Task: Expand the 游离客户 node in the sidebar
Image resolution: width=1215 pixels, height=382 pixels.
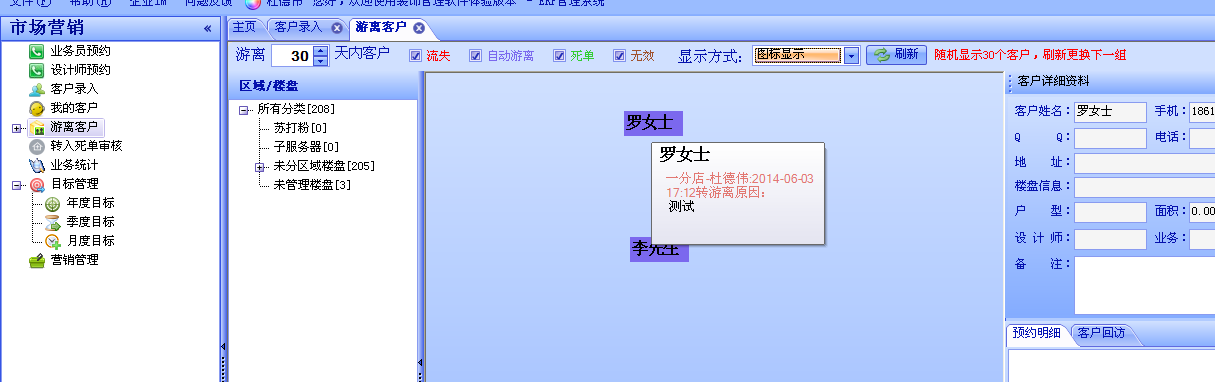Action: (x=16, y=128)
